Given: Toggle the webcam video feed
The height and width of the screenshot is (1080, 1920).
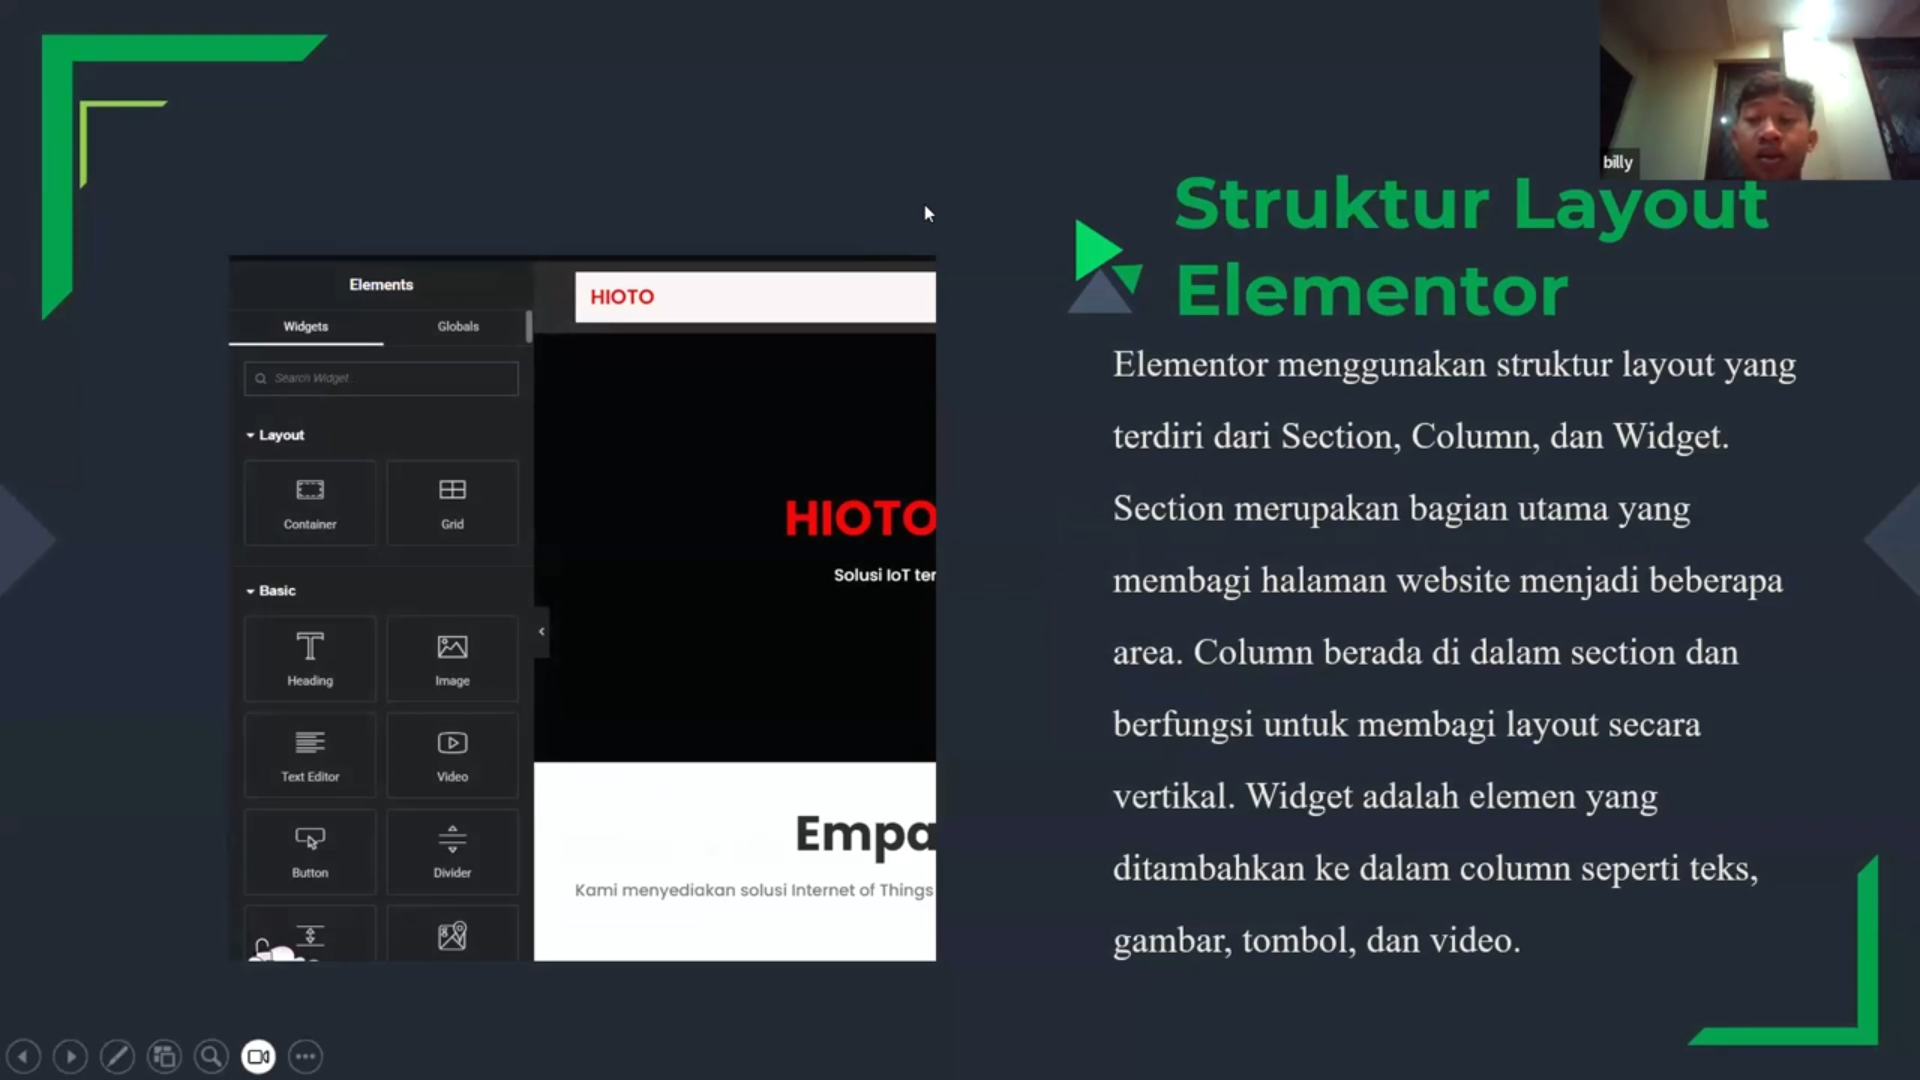Looking at the screenshot, I should click(258, 1056).
